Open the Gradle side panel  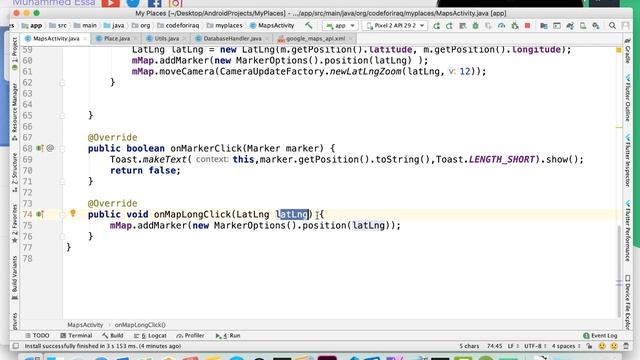pyautogui.click(x=627, y=51)
